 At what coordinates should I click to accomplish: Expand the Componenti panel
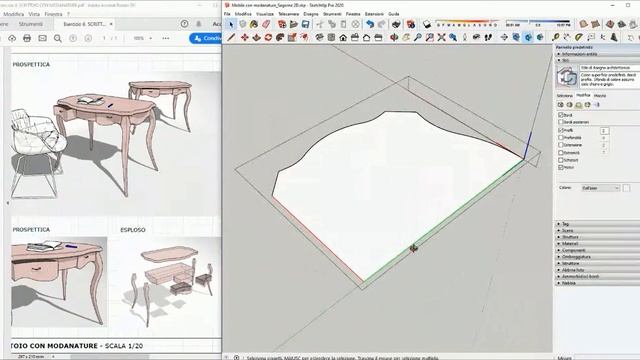coord(597,250)
